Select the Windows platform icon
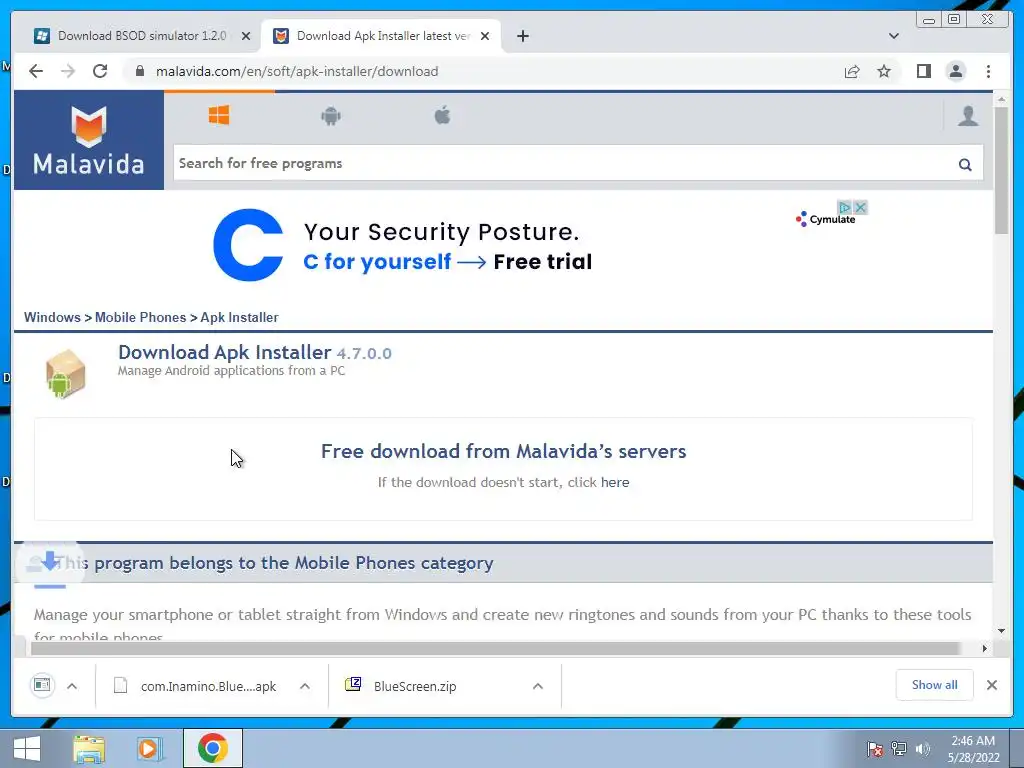Viewport: 1024px width, 768px height. (219, 116)
